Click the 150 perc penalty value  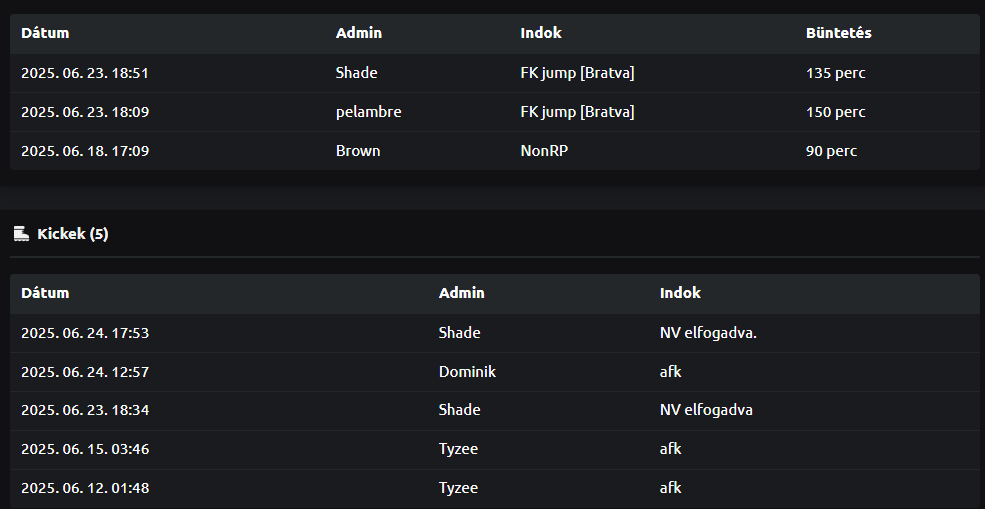pyautogui.click(x=835, y=112)
